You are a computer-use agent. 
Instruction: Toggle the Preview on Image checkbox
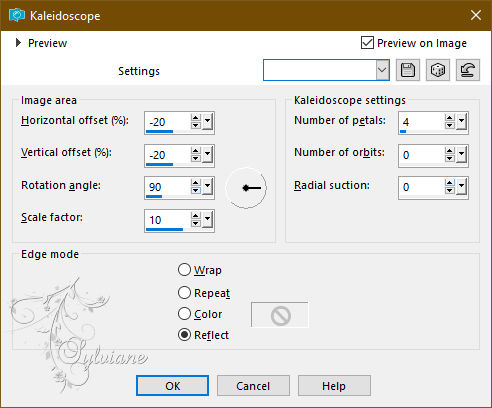point(367,43)
